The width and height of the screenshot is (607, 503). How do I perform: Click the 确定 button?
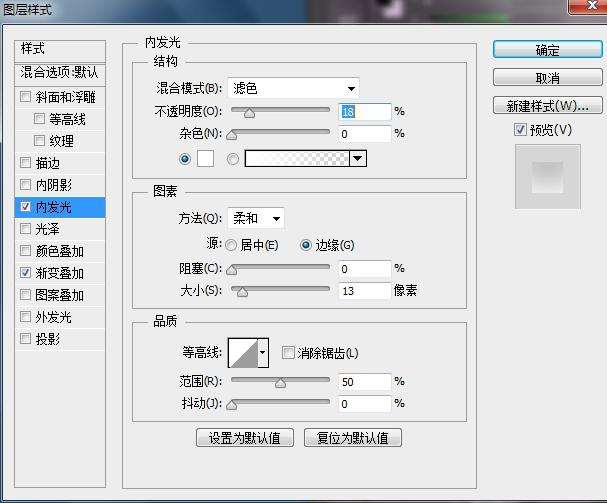point(547,50)
